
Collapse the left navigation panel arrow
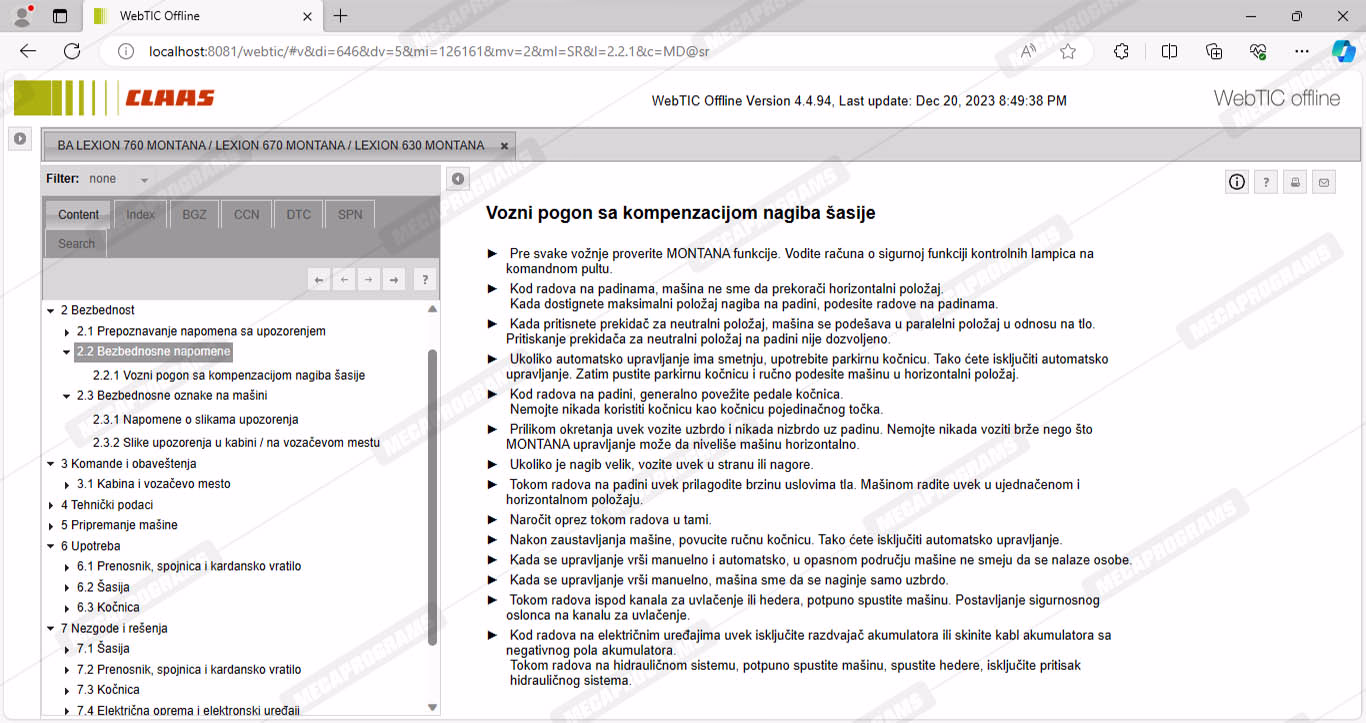click(458, 179)
